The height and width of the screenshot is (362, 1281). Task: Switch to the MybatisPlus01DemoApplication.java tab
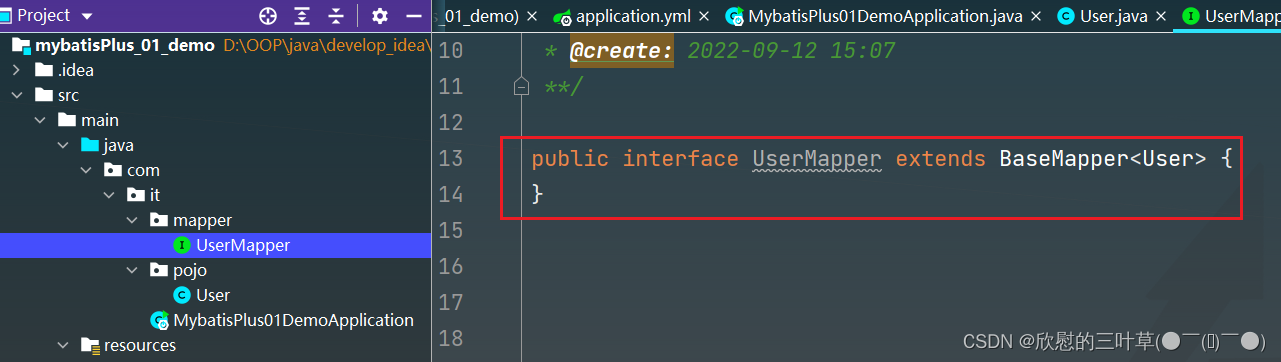[x=886, y=16]
